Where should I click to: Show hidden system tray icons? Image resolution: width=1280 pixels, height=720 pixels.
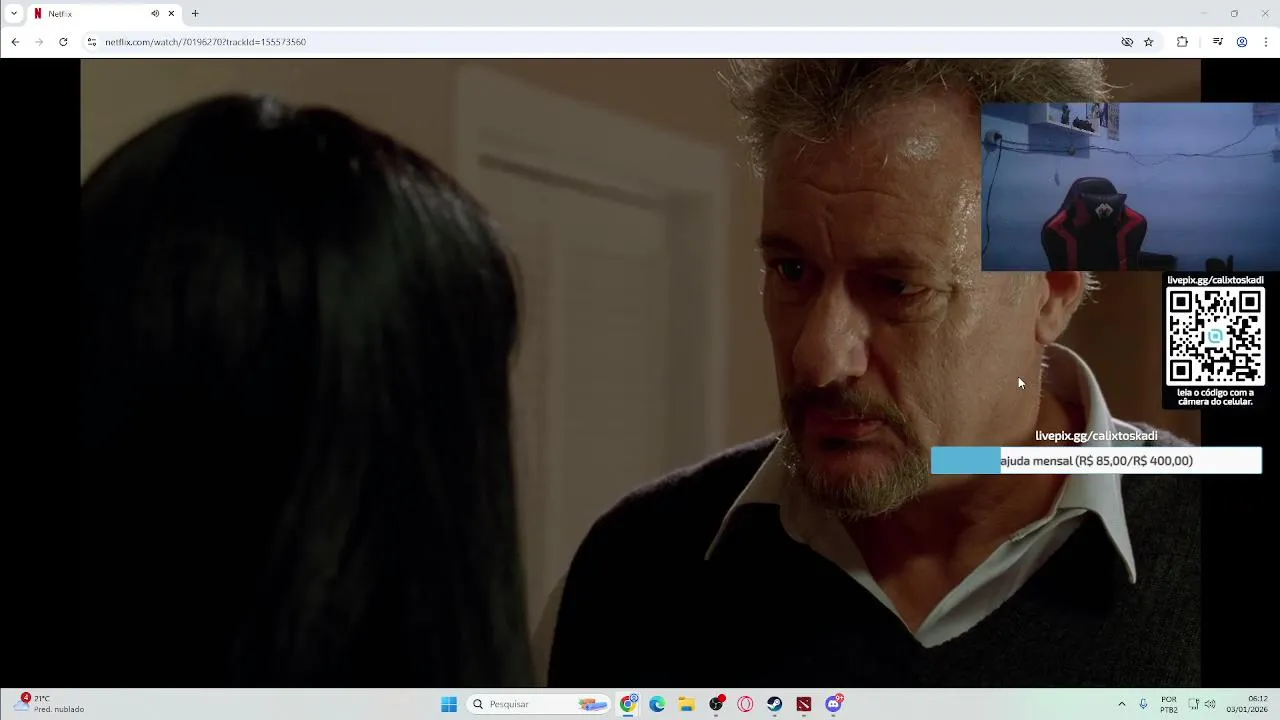[1121, 704]
